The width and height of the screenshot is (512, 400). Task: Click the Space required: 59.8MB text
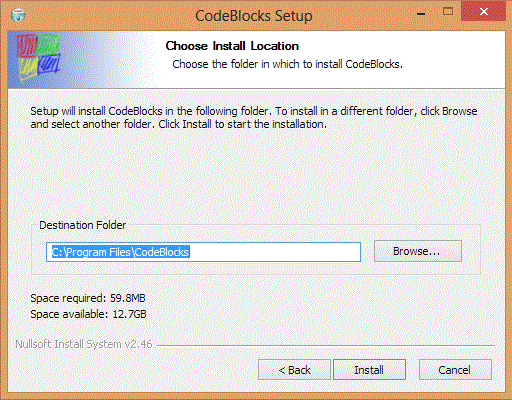(x=88, y=298)
